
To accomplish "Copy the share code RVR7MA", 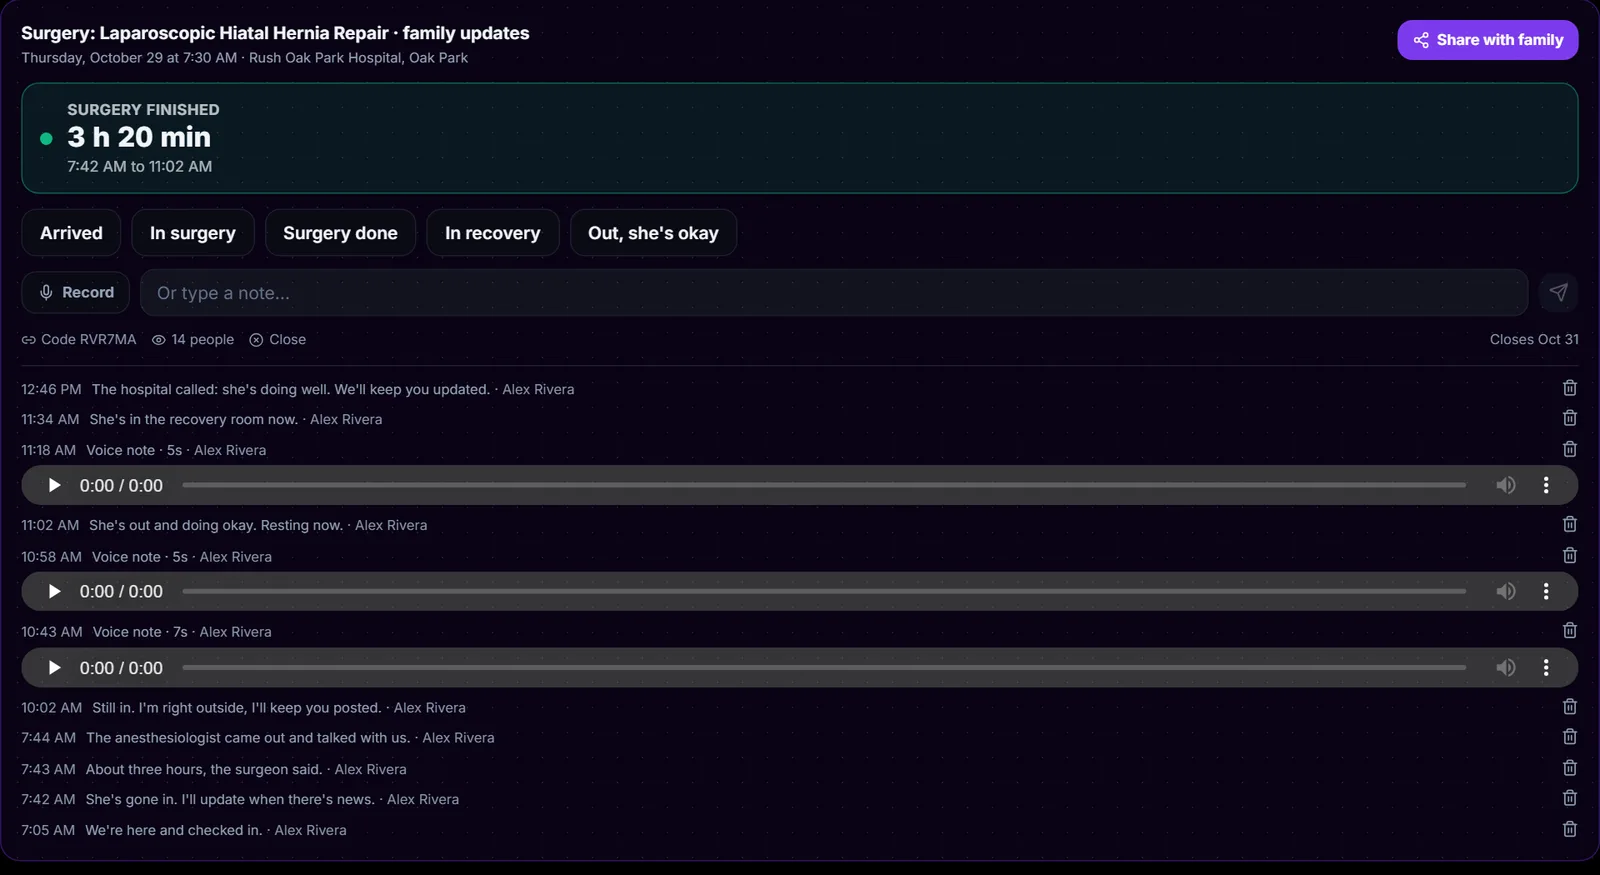I will [79, 340].
